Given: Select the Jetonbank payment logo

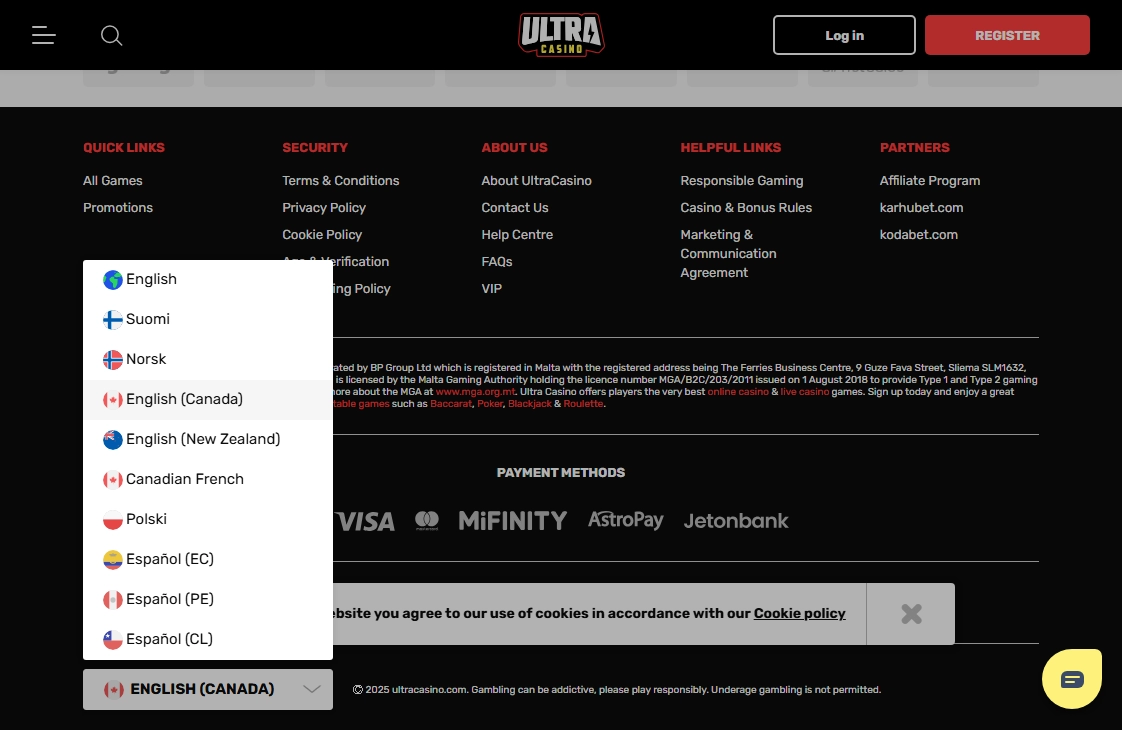Looking at the screenshot, I should click(736, 520).
